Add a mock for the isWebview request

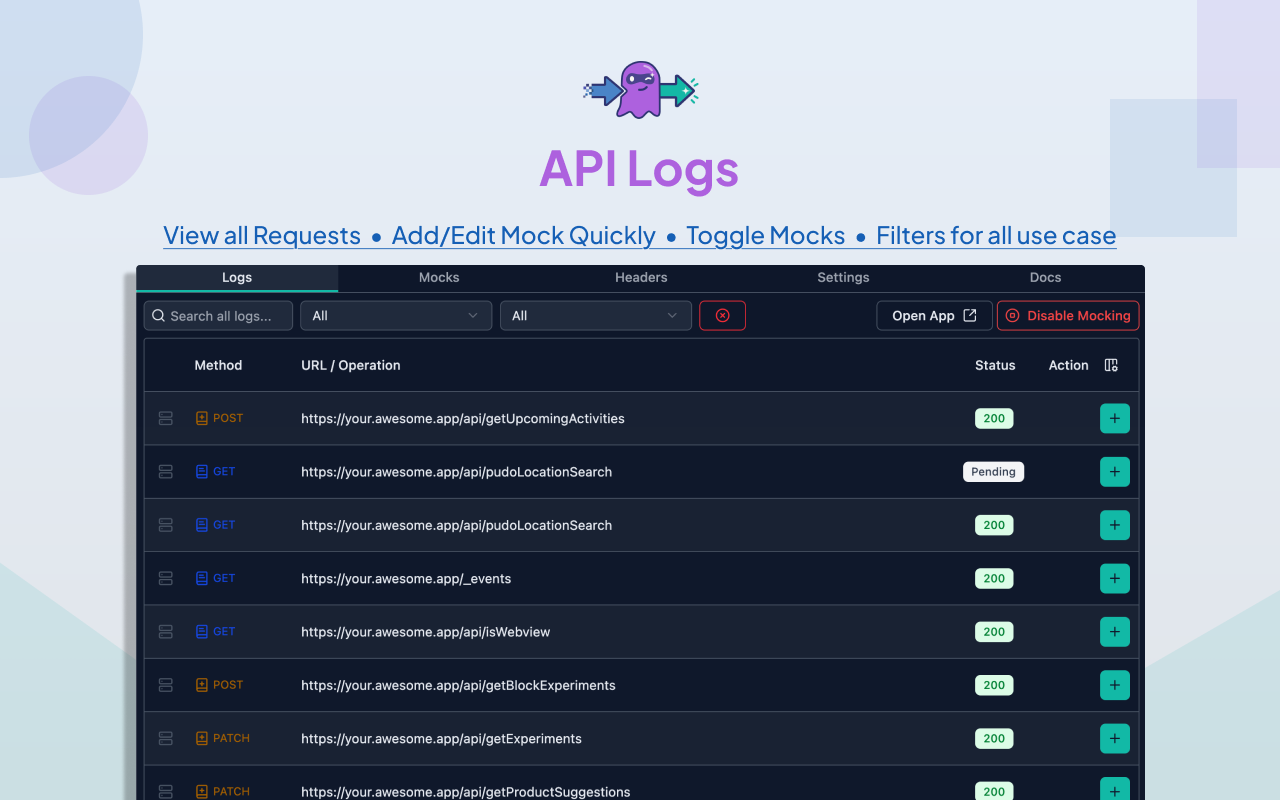coord(1115,632)
